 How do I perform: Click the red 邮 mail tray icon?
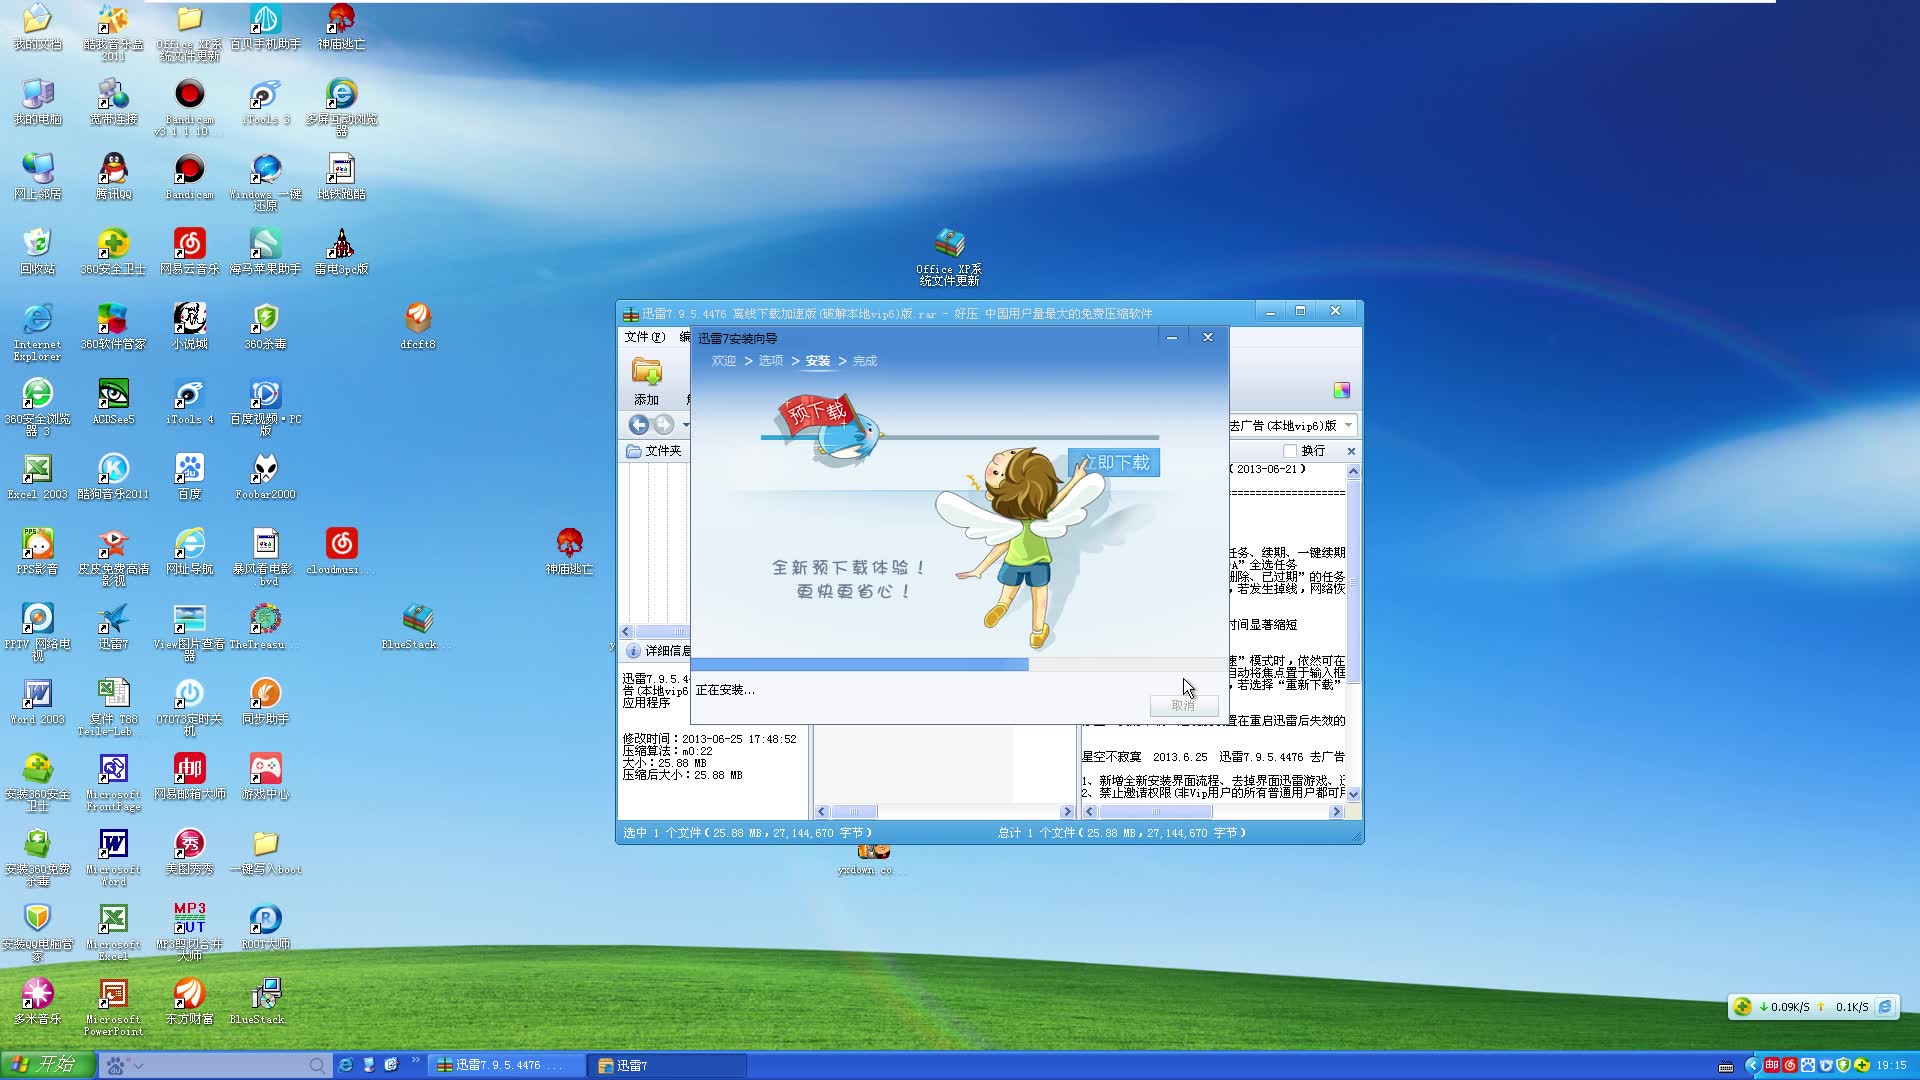[x=1772, y=1065]
